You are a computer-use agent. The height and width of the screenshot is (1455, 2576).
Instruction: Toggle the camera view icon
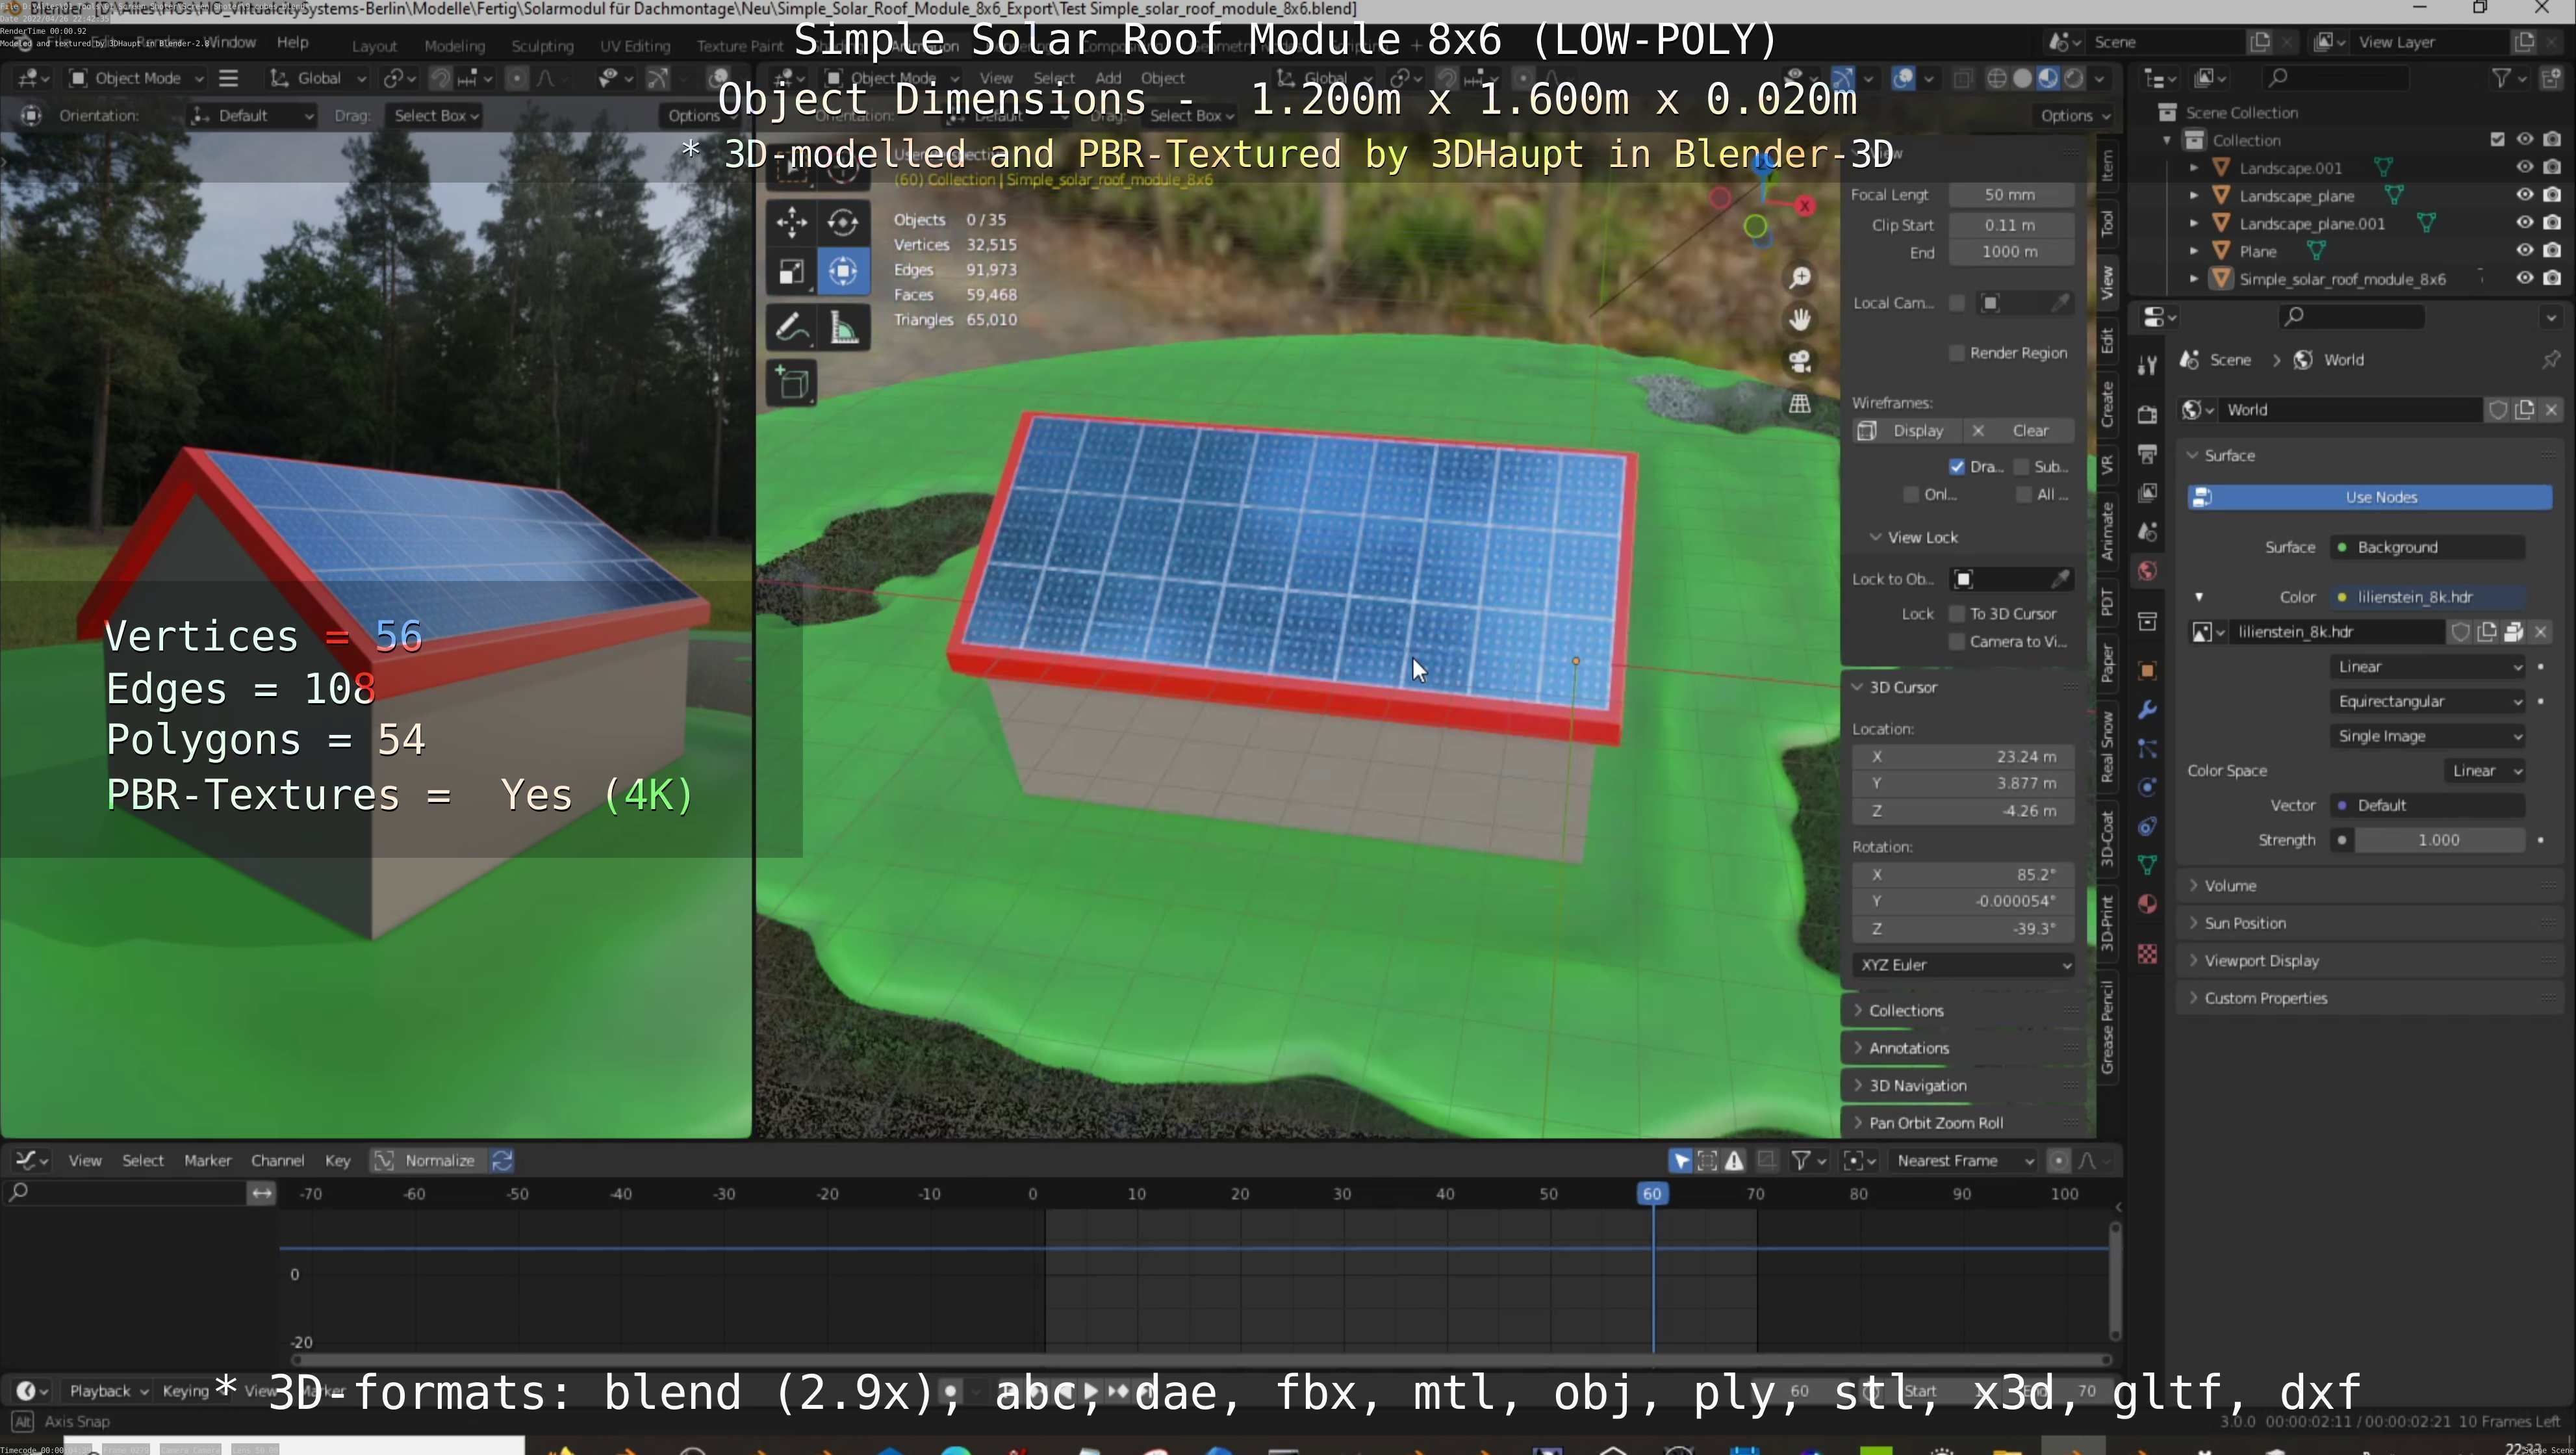tap(1800, 362)
